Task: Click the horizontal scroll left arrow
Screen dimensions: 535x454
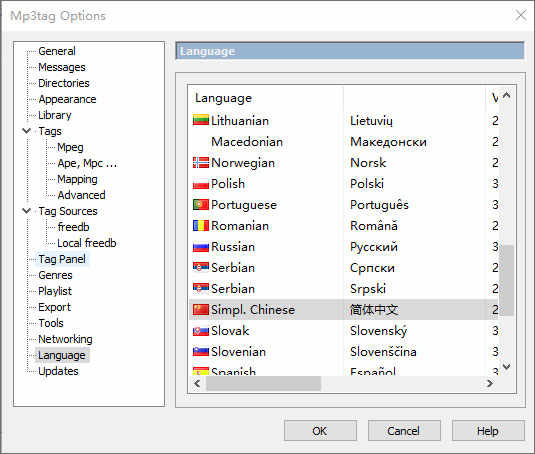Action: (197, 383)
